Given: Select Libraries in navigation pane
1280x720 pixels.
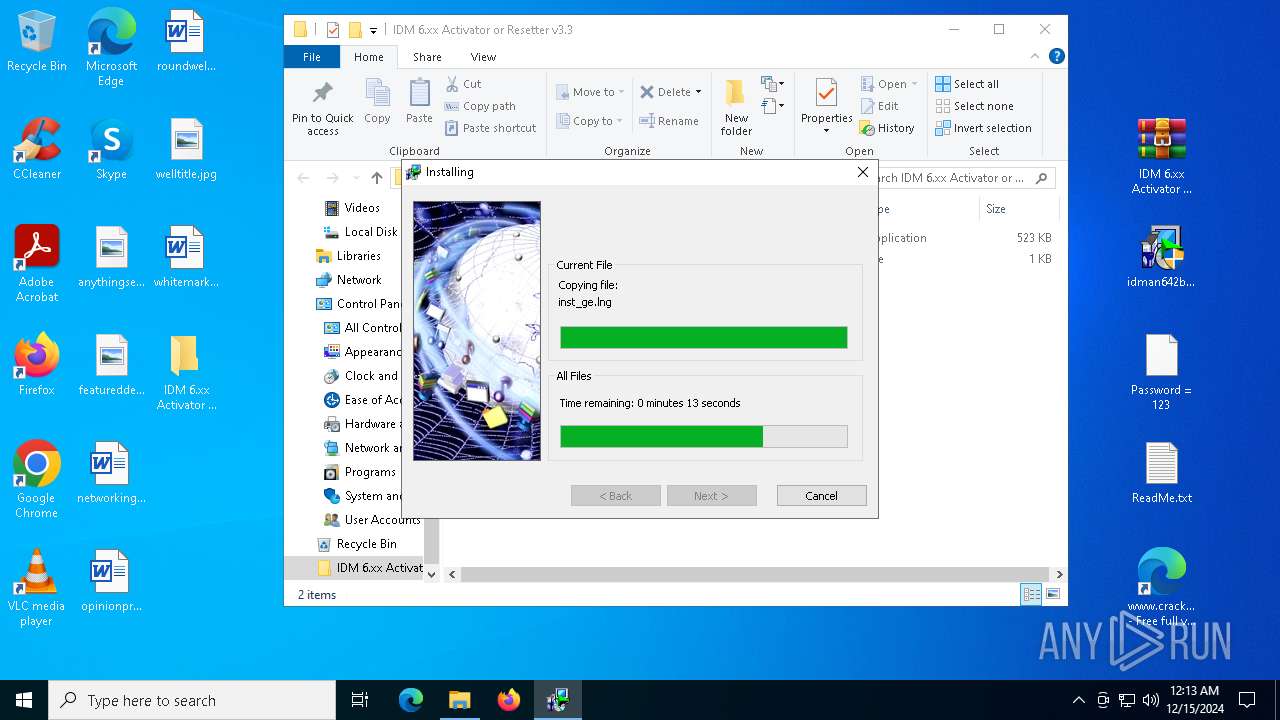Looking at the screenshot, I should [349, 256].
